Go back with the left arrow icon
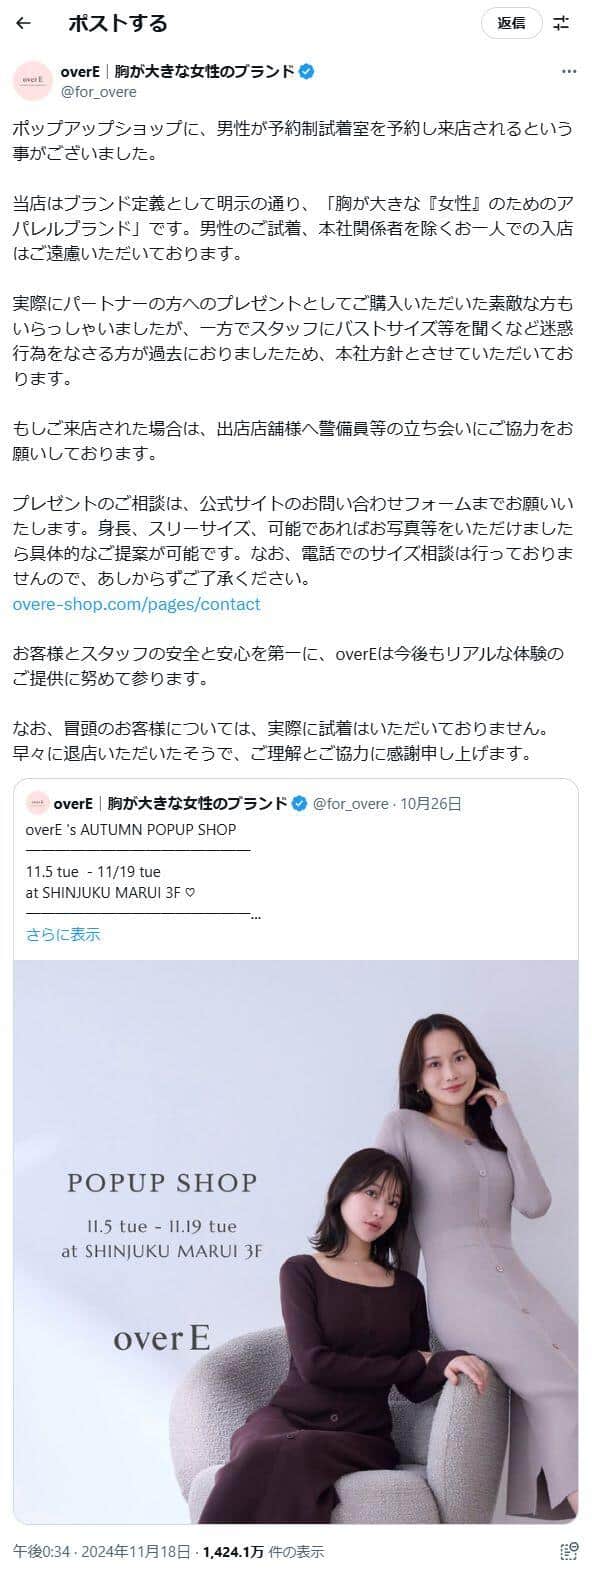 pos(24,23)
